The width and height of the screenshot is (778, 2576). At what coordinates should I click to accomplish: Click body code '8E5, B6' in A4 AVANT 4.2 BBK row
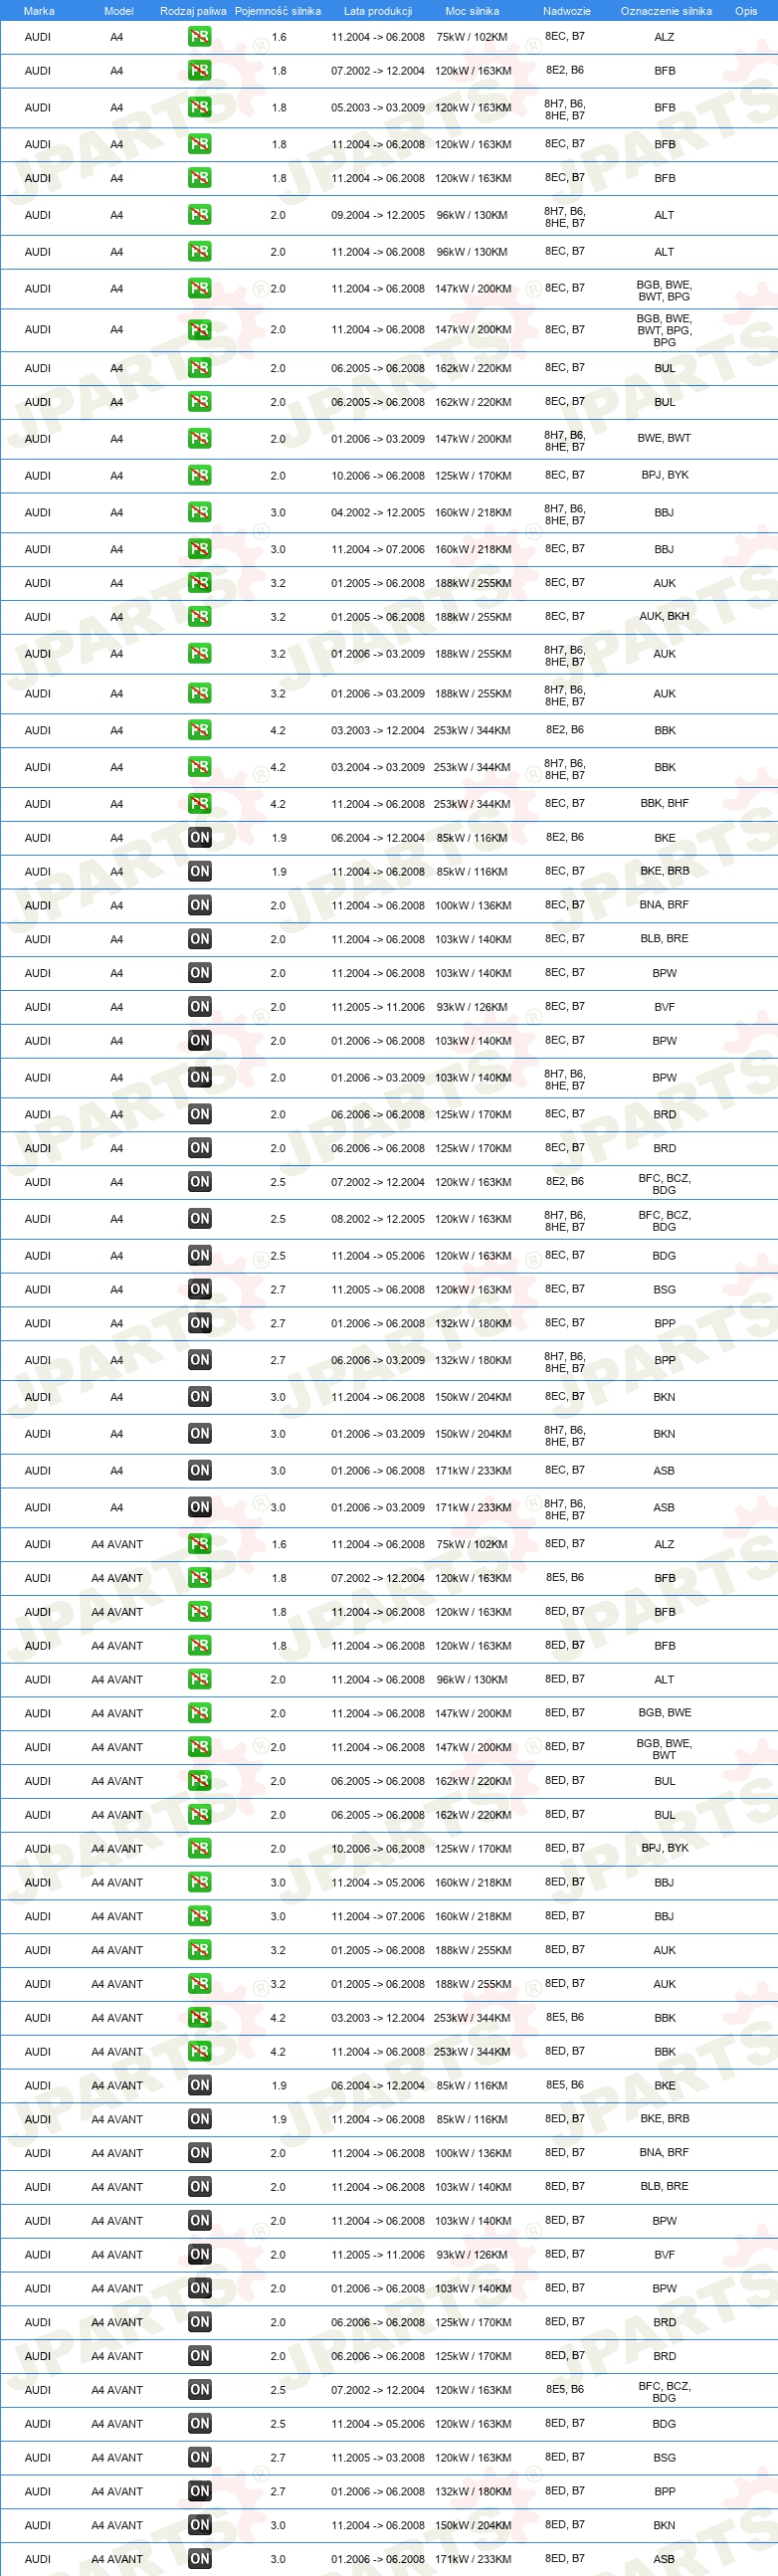point(565,2018)
